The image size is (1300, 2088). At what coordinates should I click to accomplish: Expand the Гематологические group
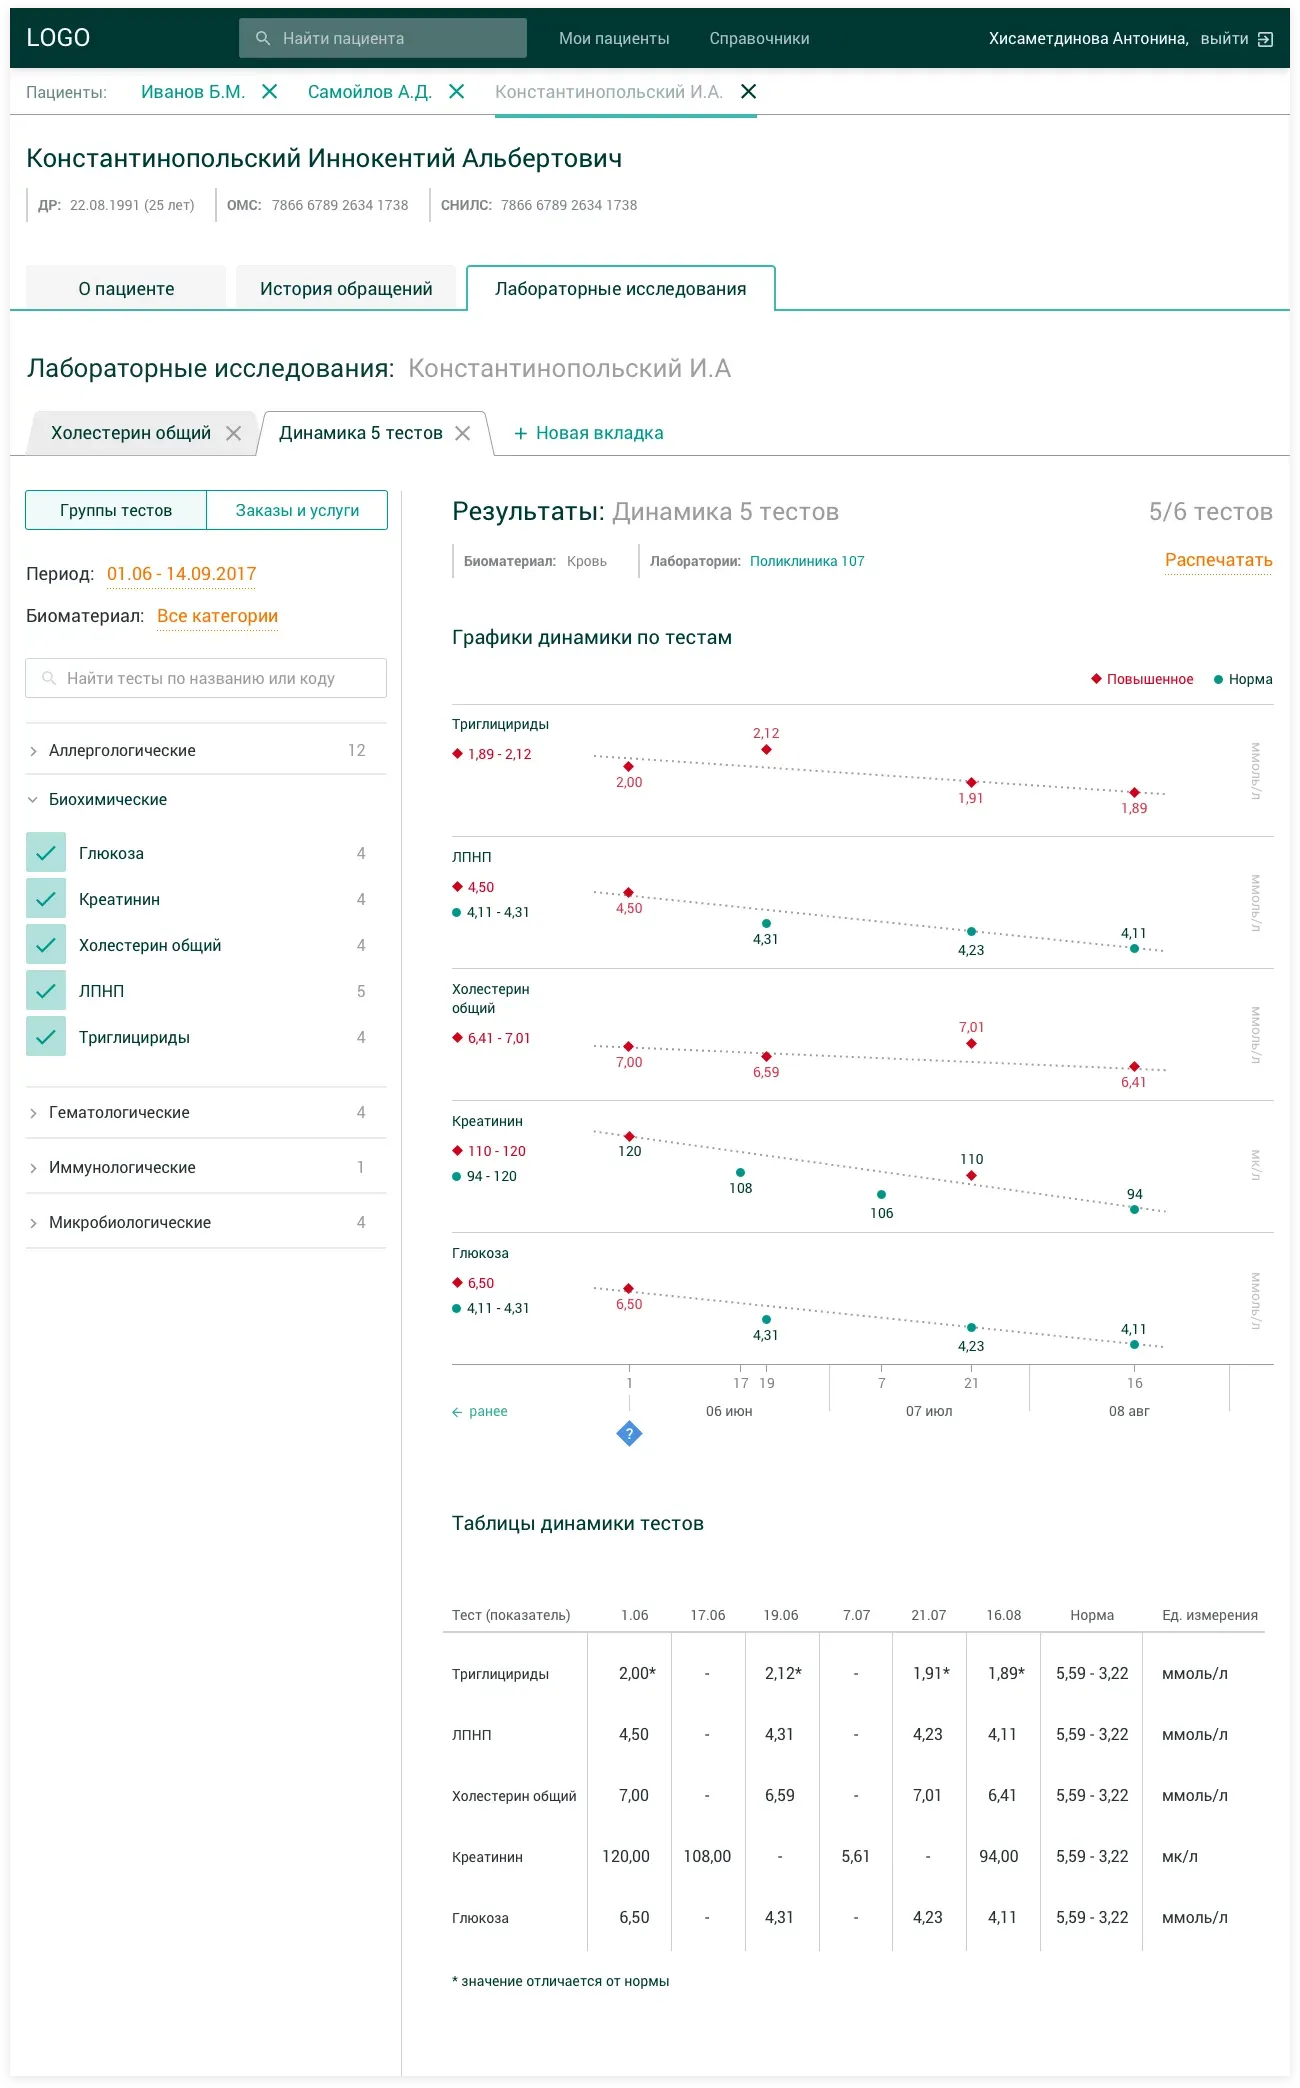(x=206, y=1112)
